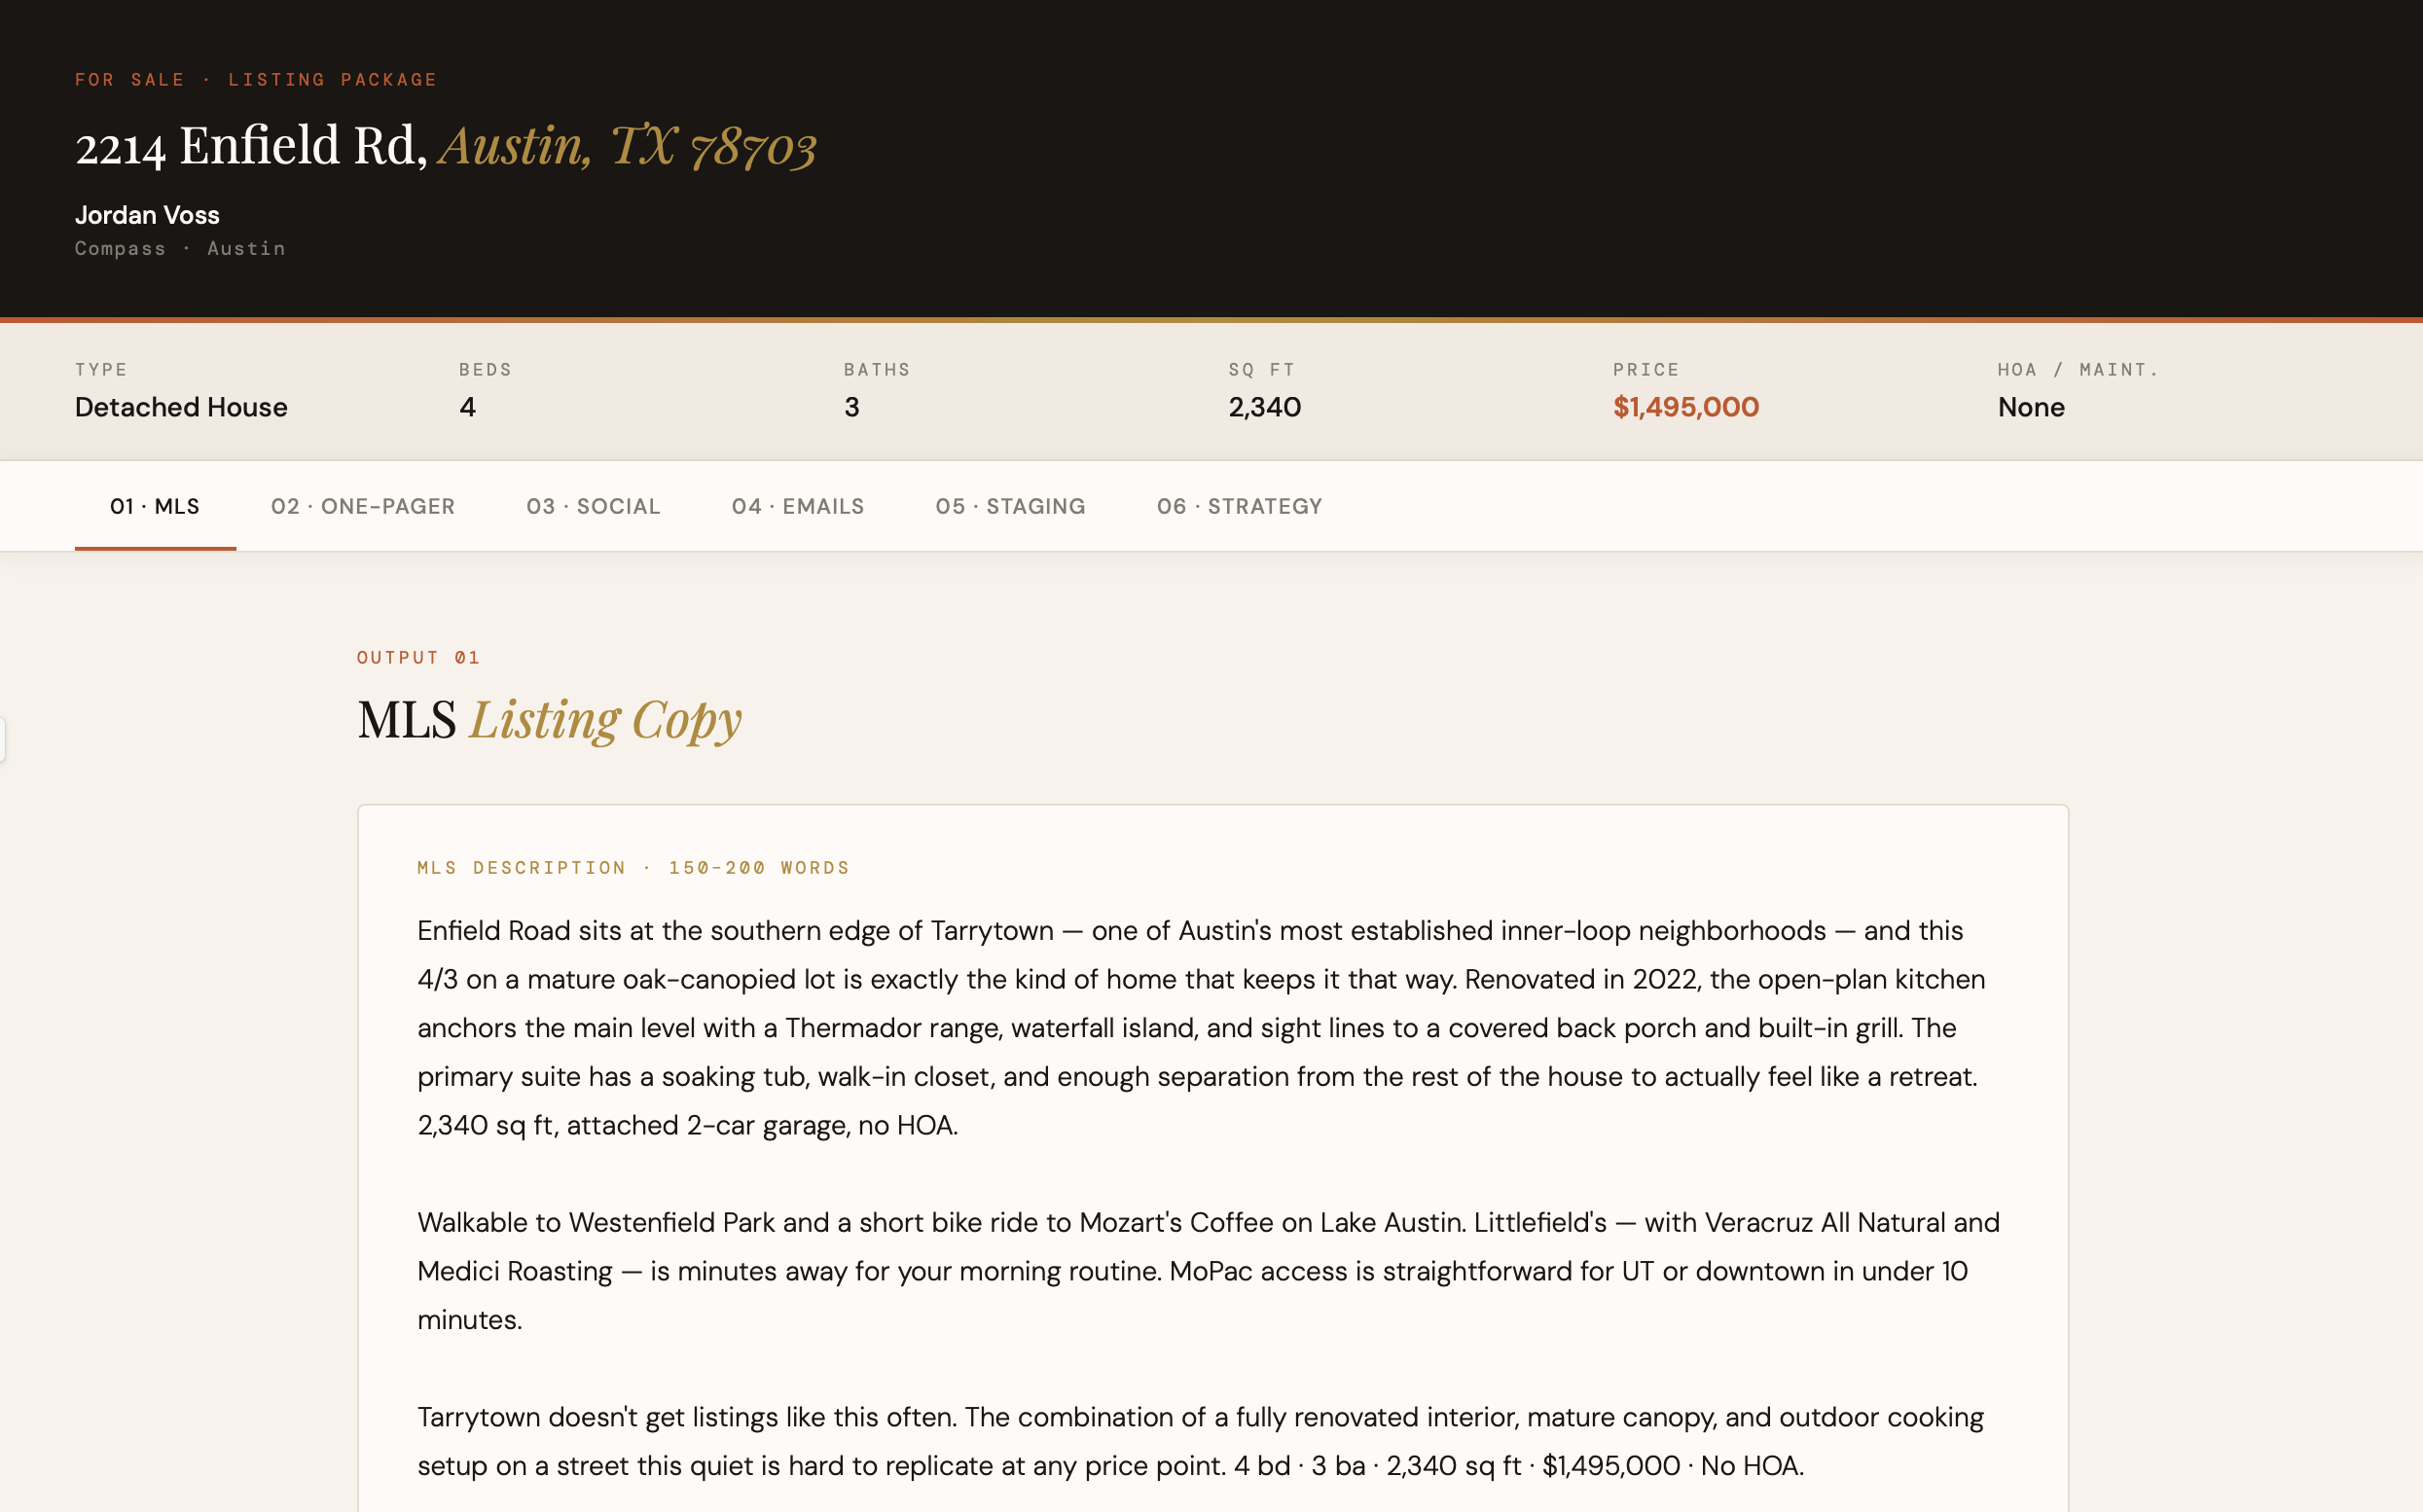The width and height of the screenshot is (2423, 1512).
Task: Click the BATHS column label
Action: coord(877,369)
